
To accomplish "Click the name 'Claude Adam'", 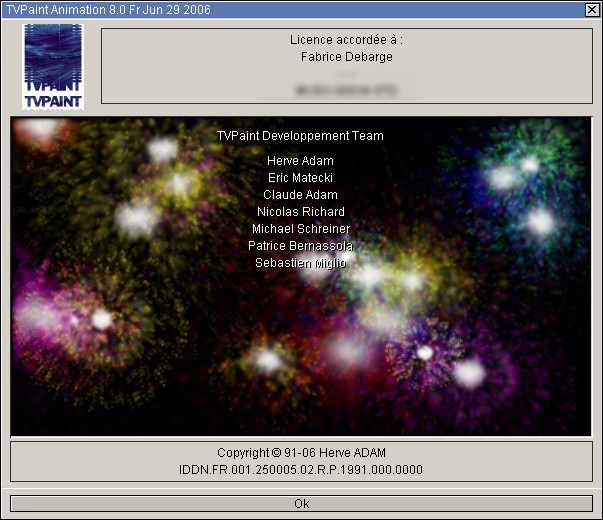I will (300, 195).
